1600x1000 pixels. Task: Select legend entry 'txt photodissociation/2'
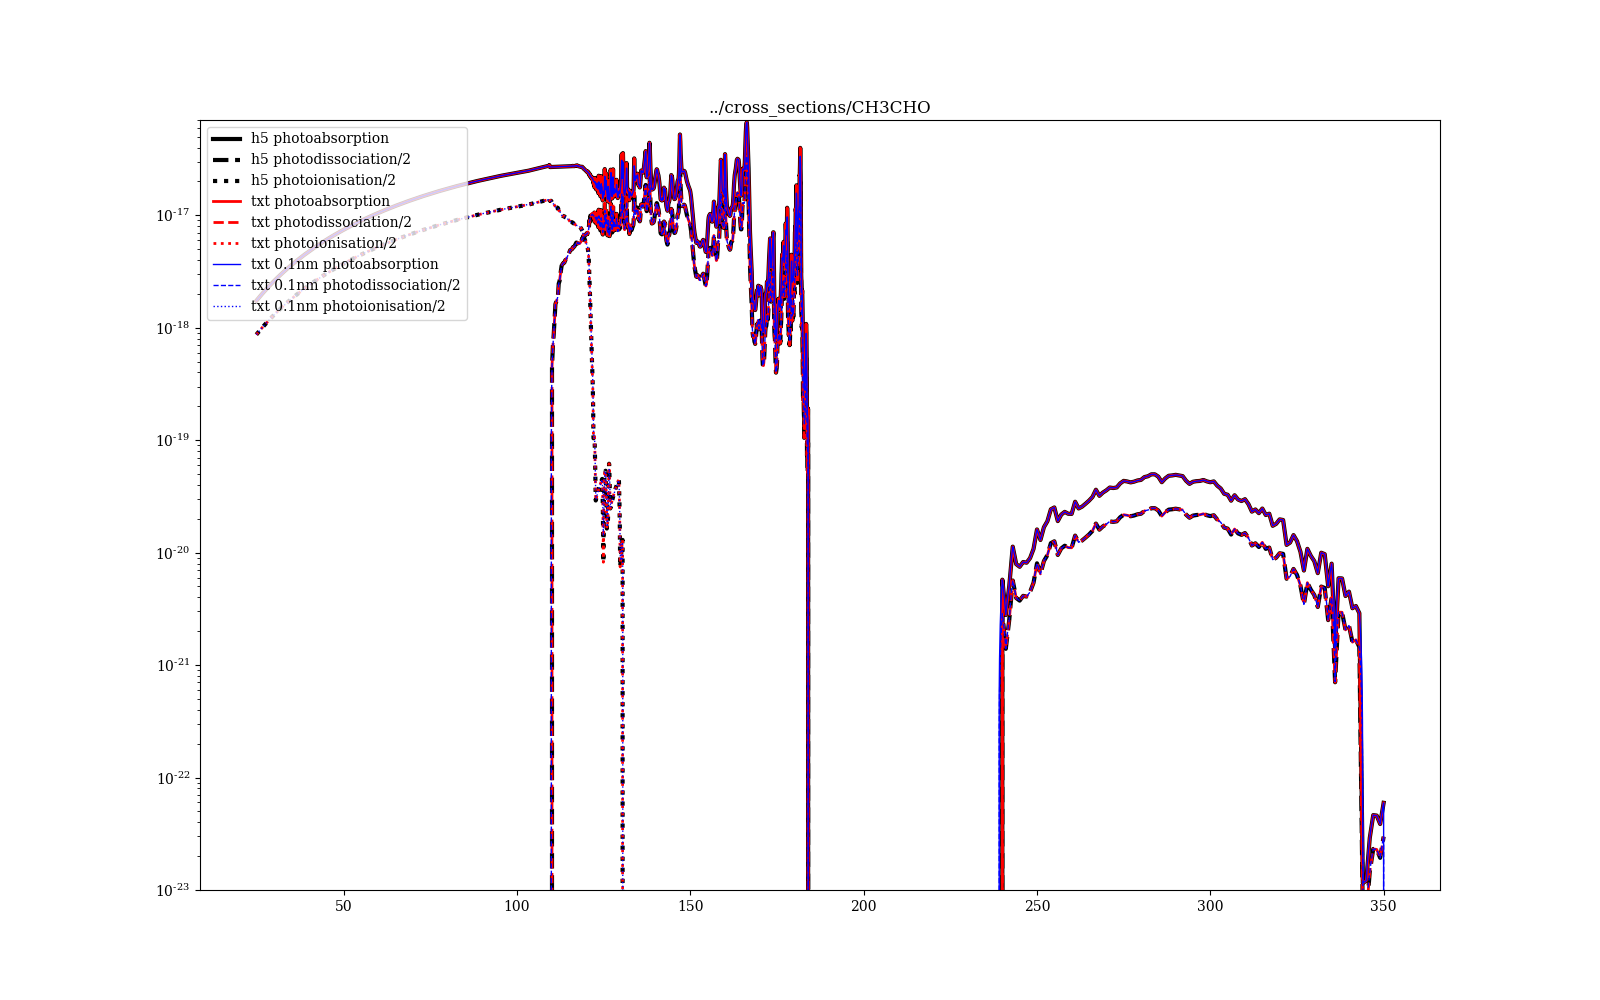click(331, 222)
